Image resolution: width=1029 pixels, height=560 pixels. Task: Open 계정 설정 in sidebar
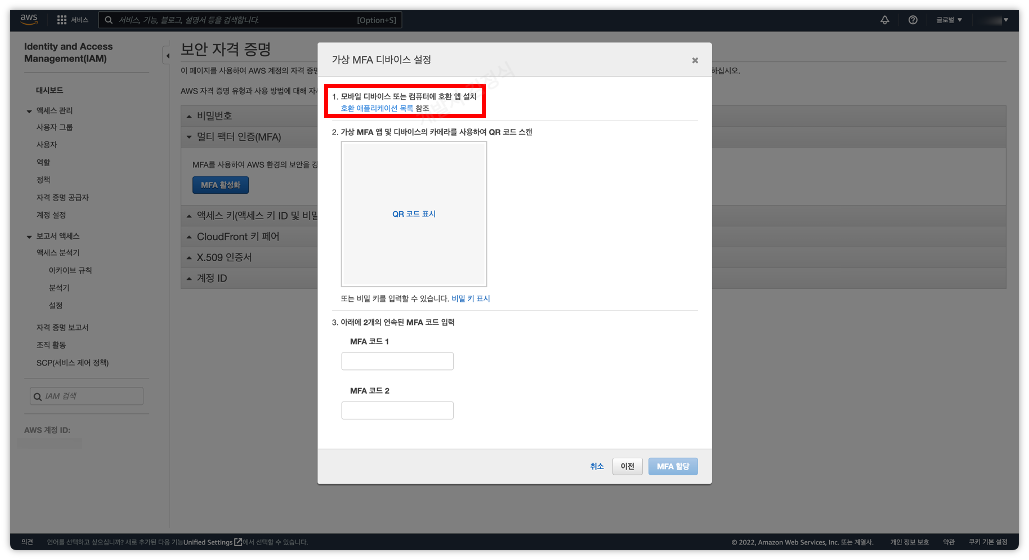[x=51, y=215]
